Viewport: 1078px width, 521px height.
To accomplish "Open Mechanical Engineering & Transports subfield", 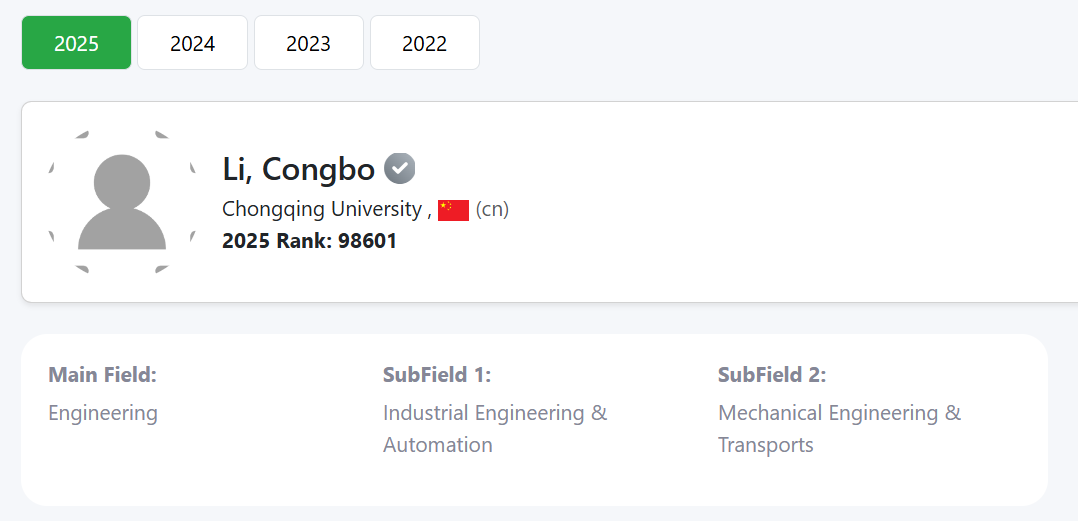I will tap(839, 428).
